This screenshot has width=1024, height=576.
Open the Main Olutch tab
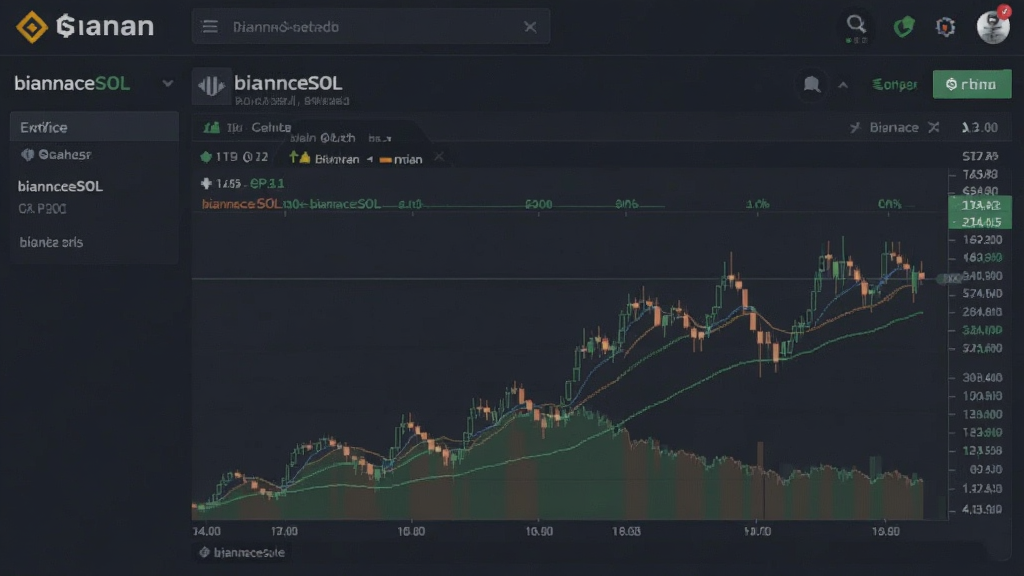(x=323, y=138)
